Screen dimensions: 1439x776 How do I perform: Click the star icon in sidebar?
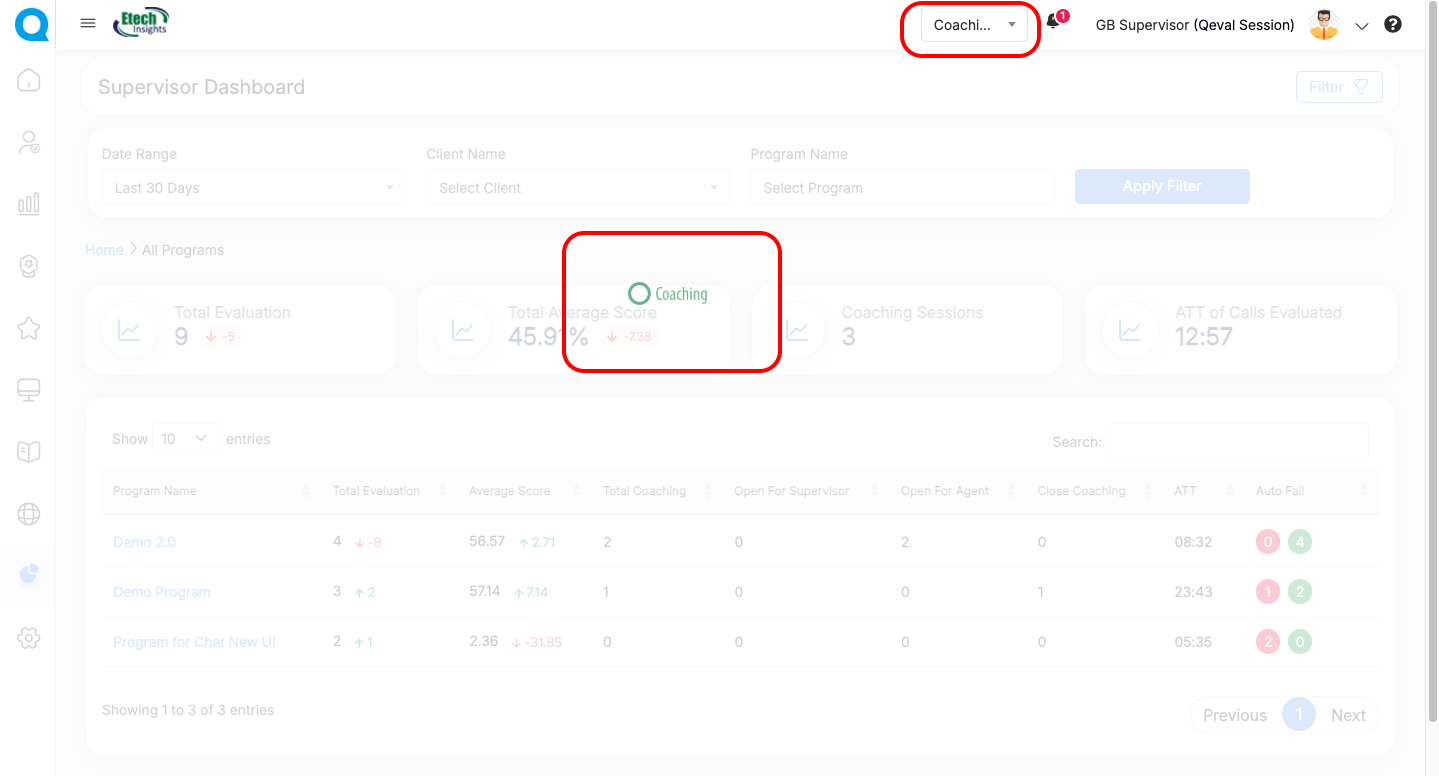point(29,328)
